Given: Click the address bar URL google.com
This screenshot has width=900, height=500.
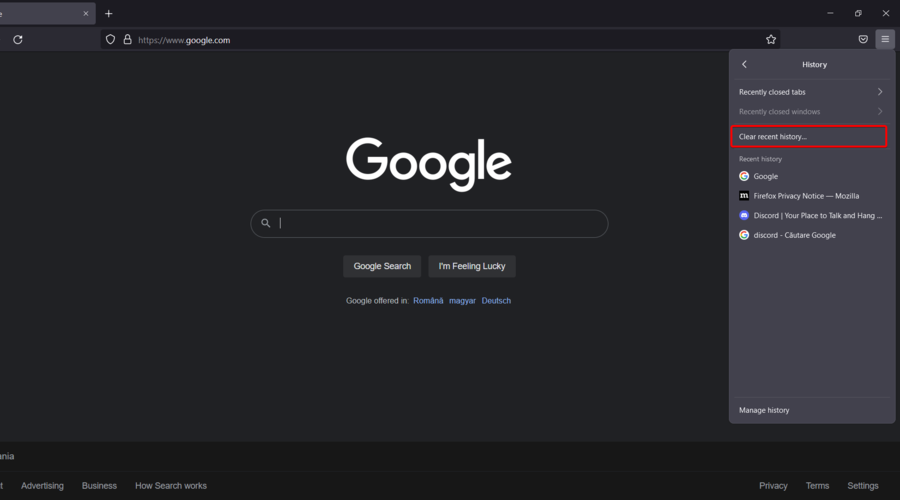Looking at the screenshot, I should coord(184,40).
